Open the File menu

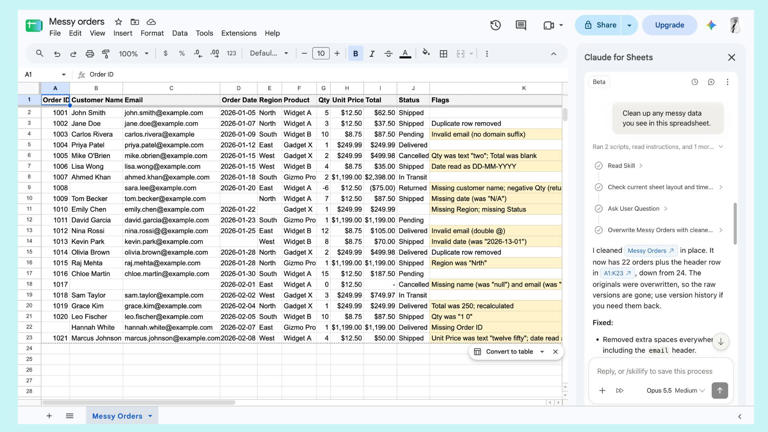tap(55, 33)
